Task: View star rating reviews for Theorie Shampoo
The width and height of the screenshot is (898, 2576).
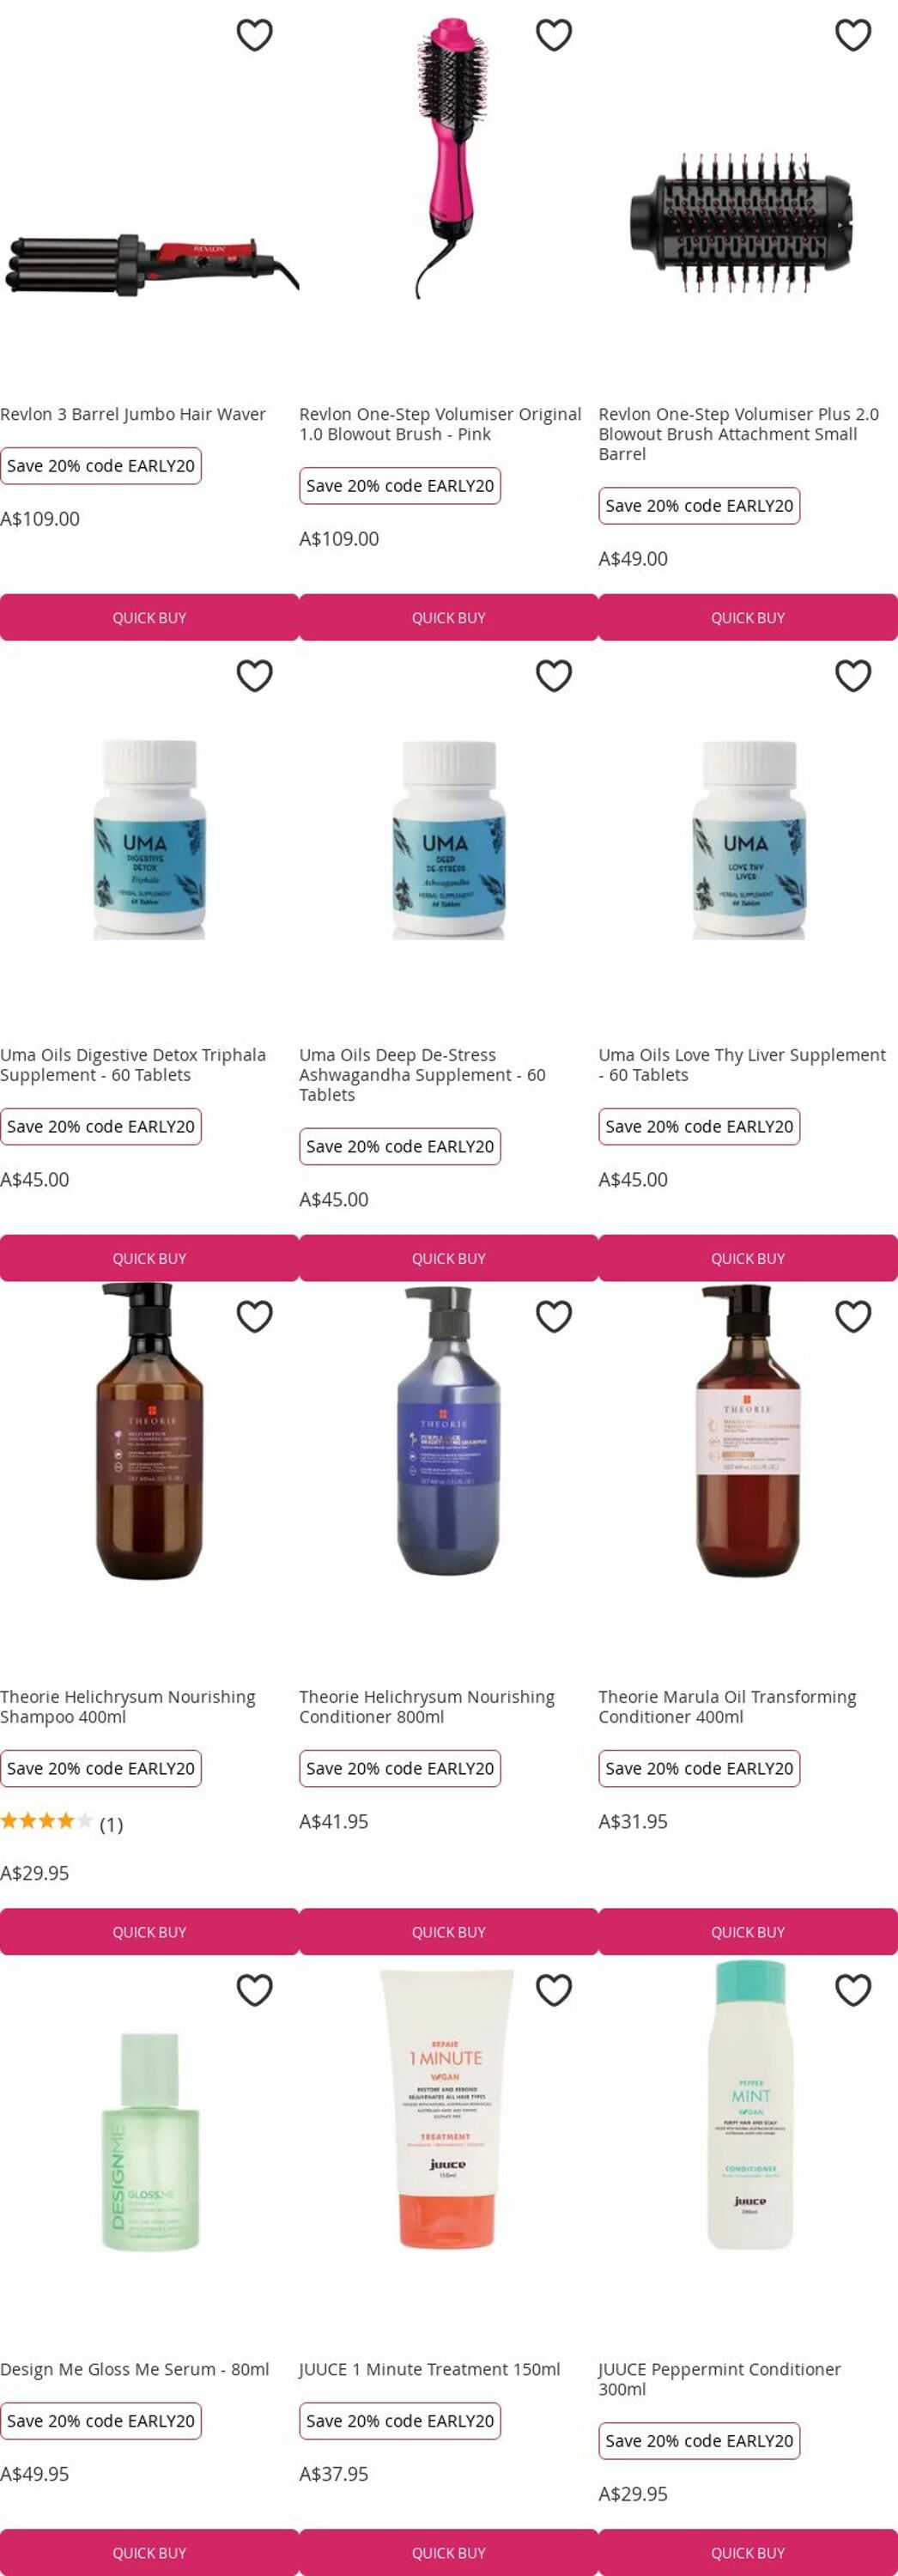Action: pyautogui.click(x=61, y=1823)
